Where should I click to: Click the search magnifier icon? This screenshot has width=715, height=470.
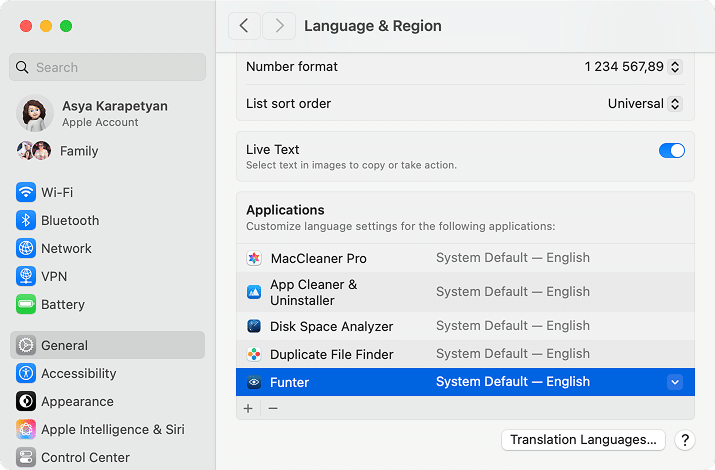tap(22, 67)
